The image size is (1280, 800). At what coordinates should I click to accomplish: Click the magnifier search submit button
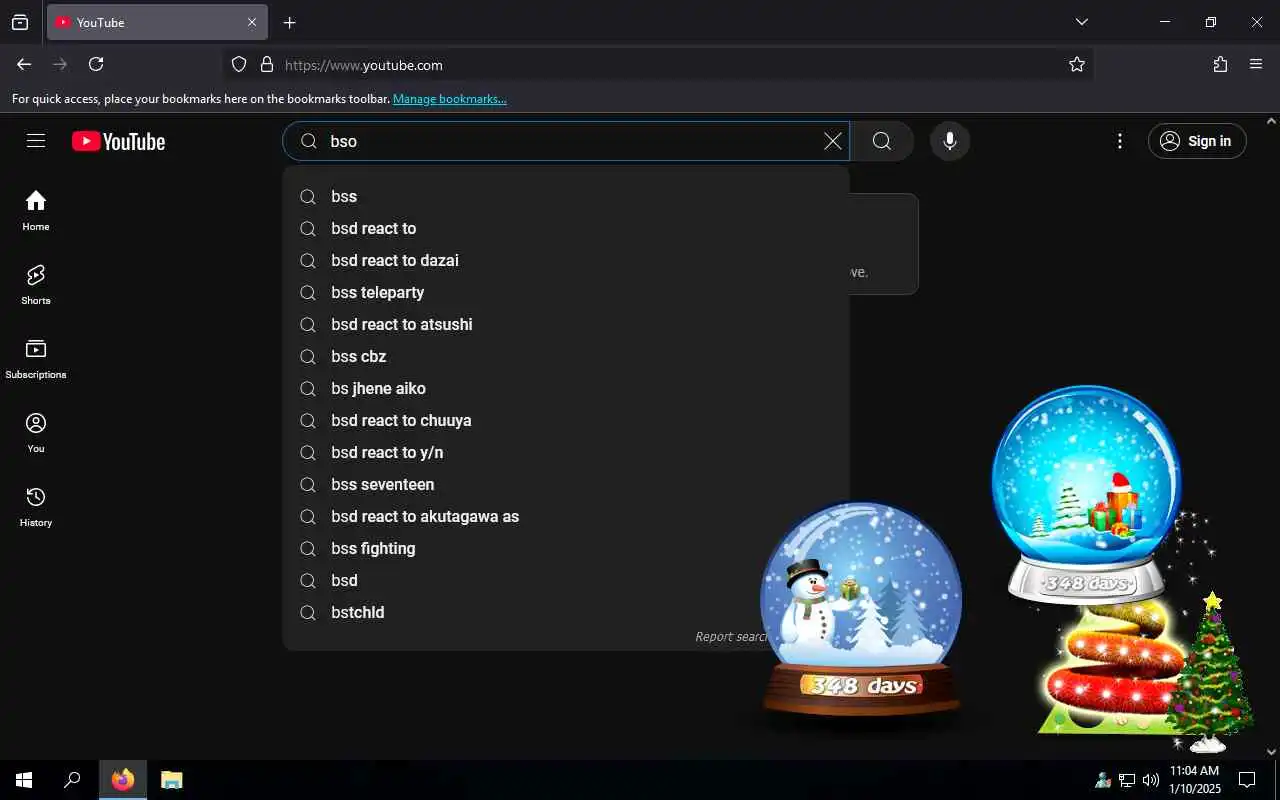[882, 141]
